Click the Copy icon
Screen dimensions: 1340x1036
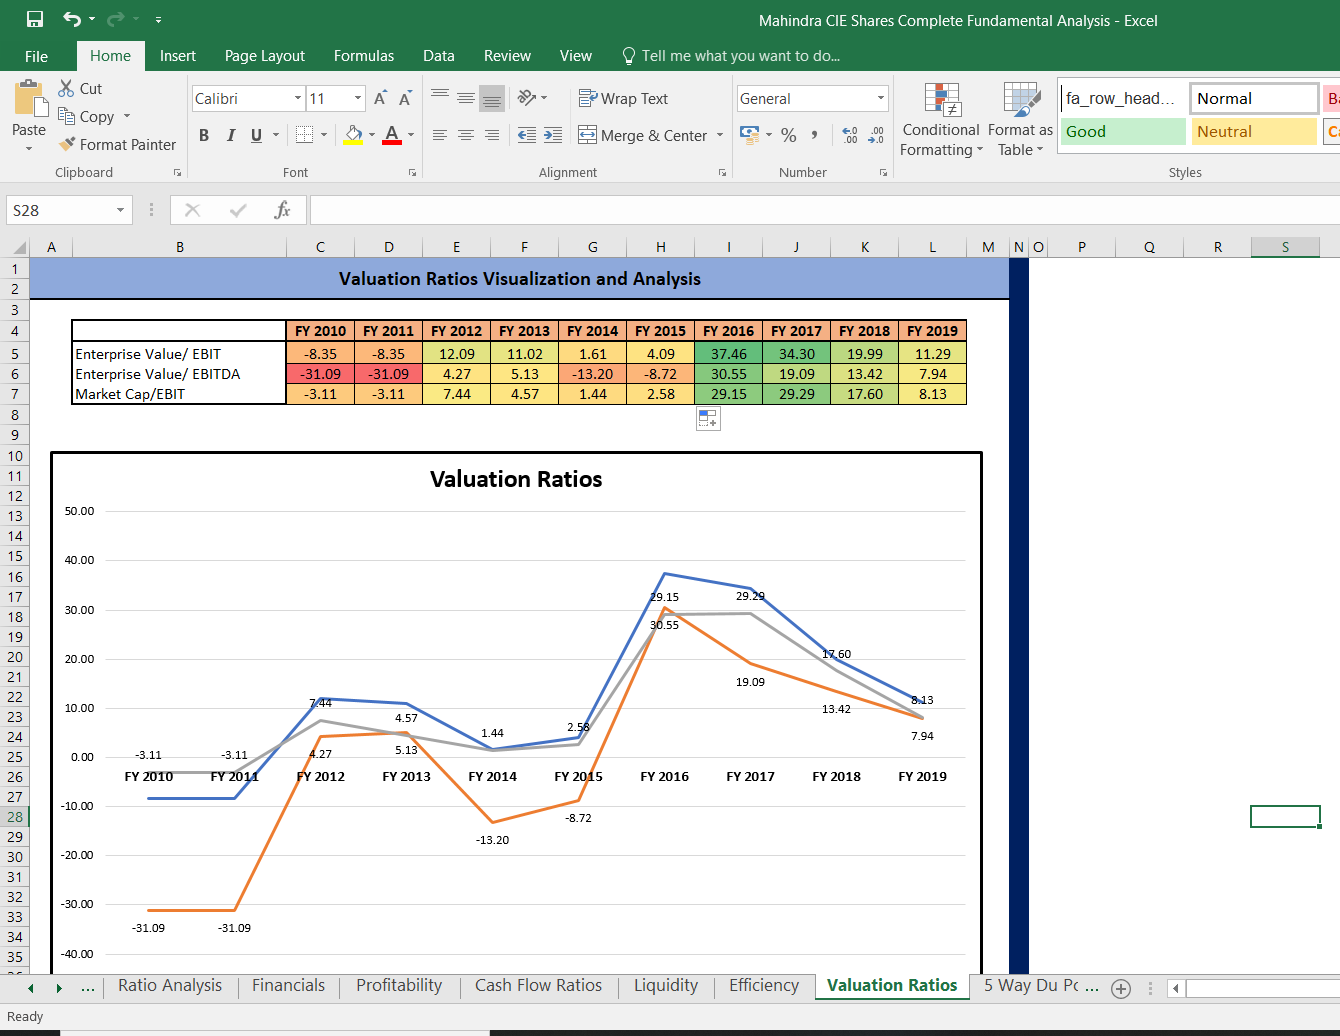67,116
